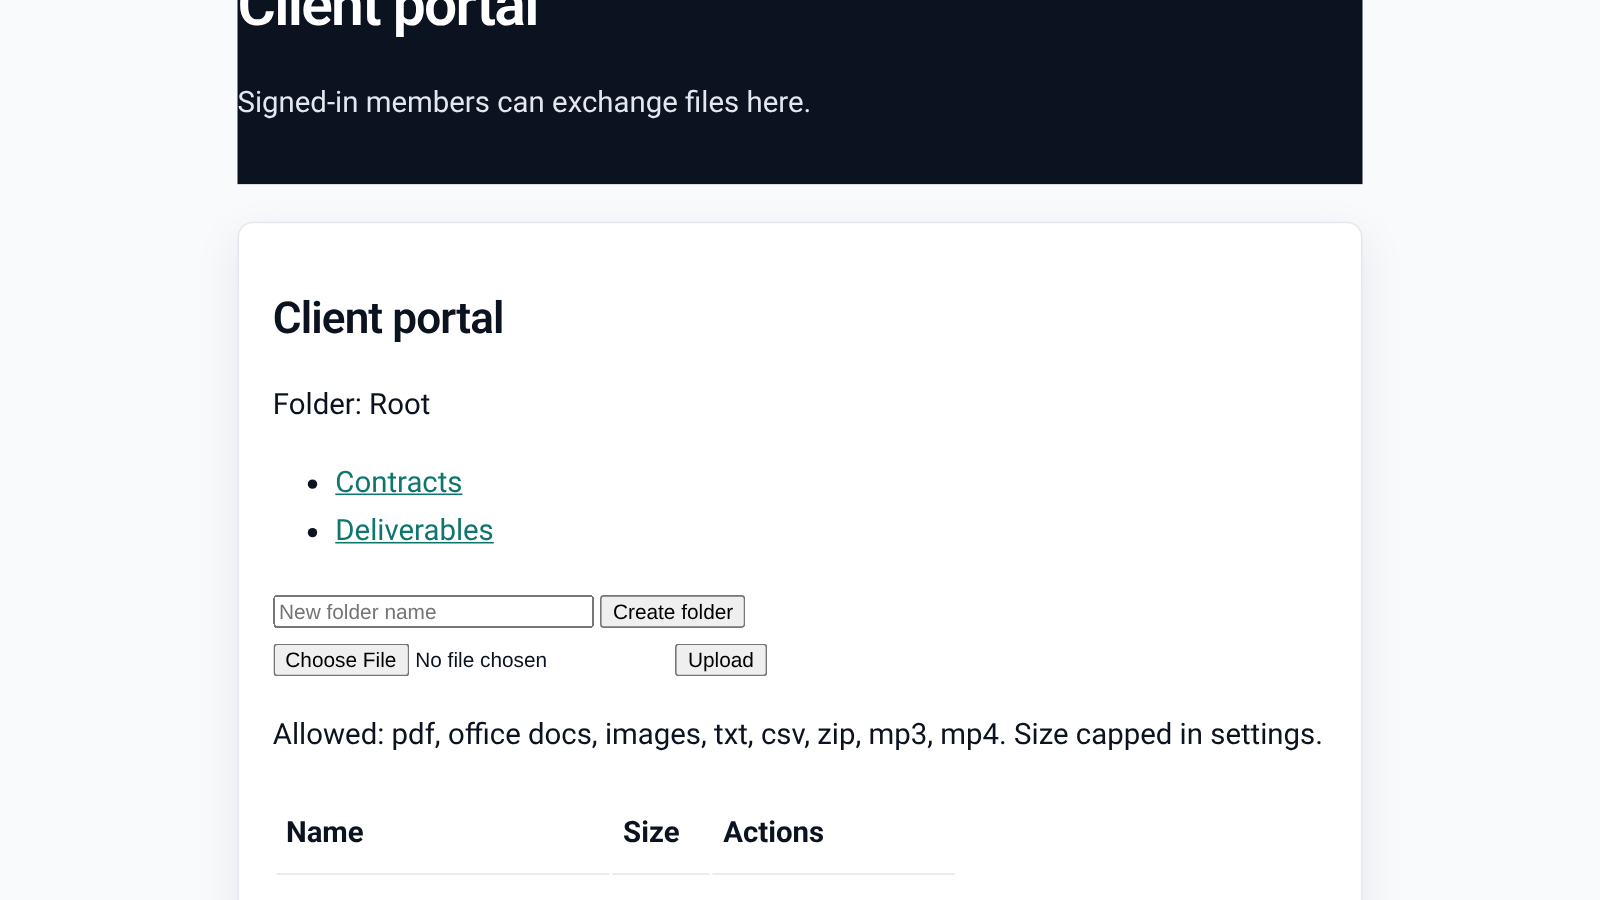This screenshot has height=900, width=1600.
Task: Click the Choose File button
Action: 341,660
